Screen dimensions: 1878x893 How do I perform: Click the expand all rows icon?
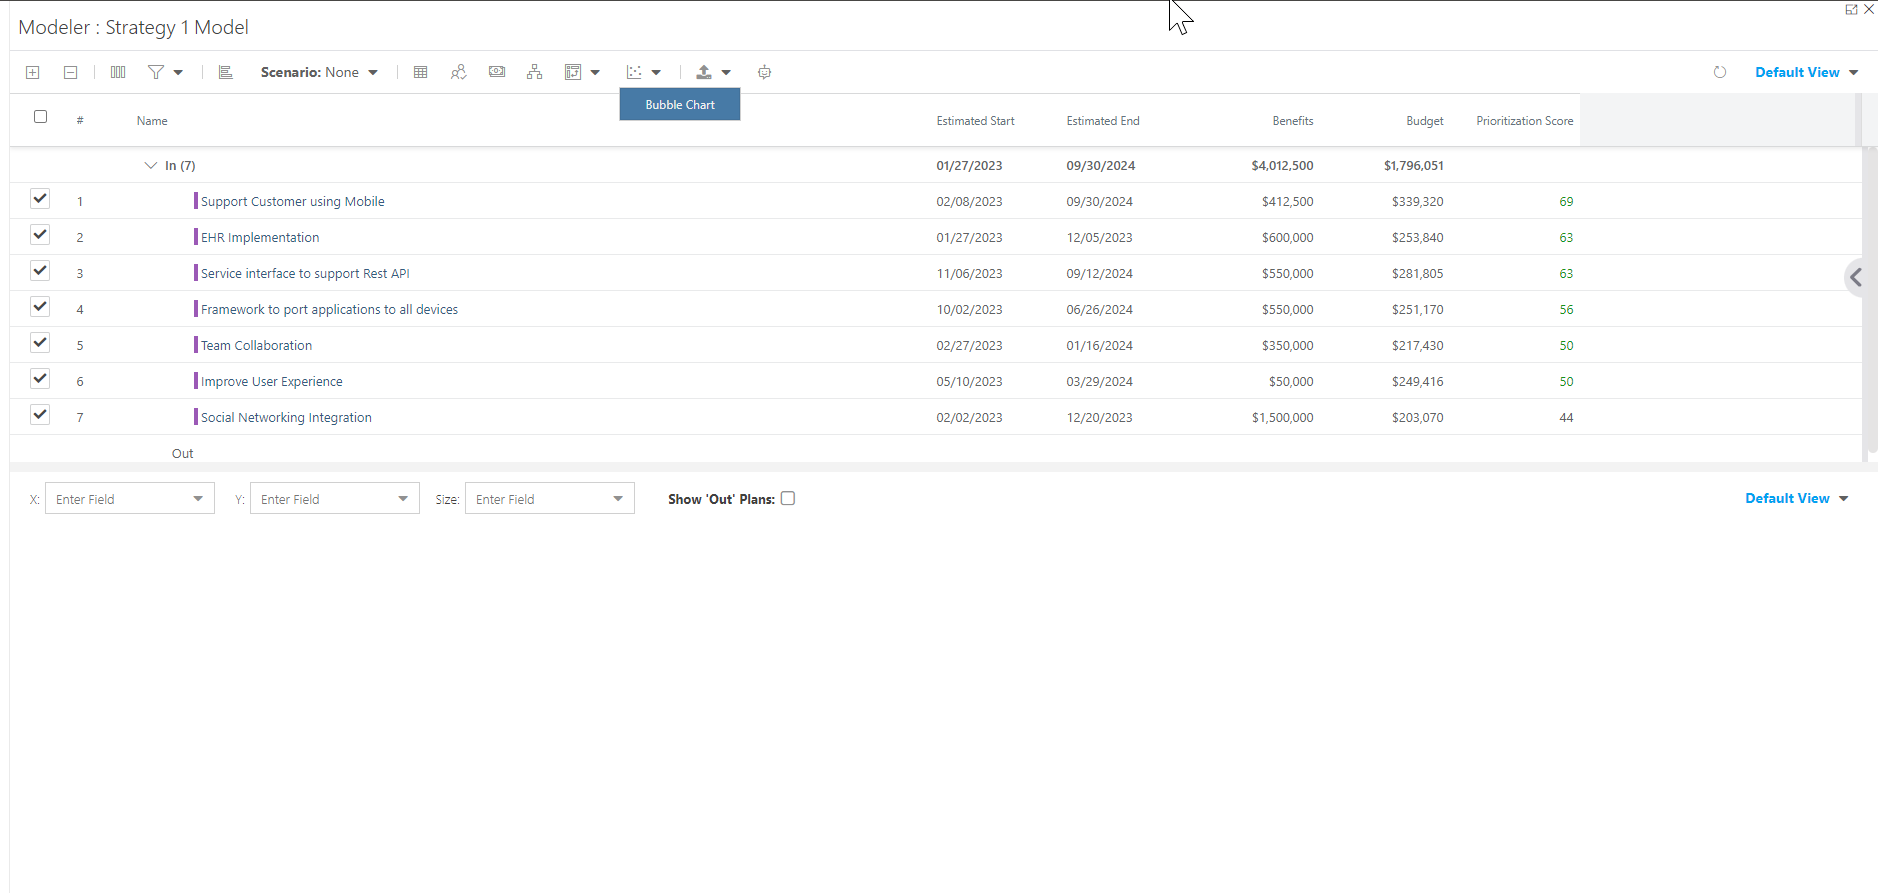tap(33, 72)
